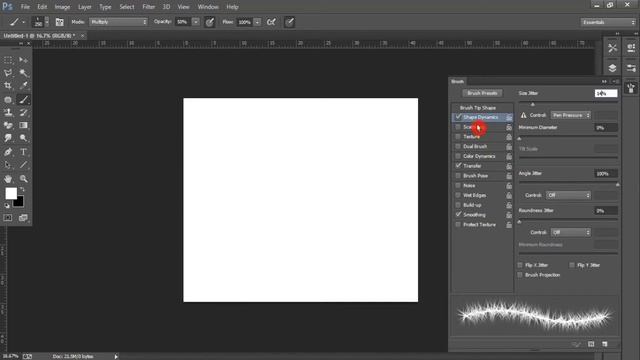Select the Rectangular Marquee tool
The height and width of the screenshot is (360, 640).
pyautogui.click(x=8, y=60)
